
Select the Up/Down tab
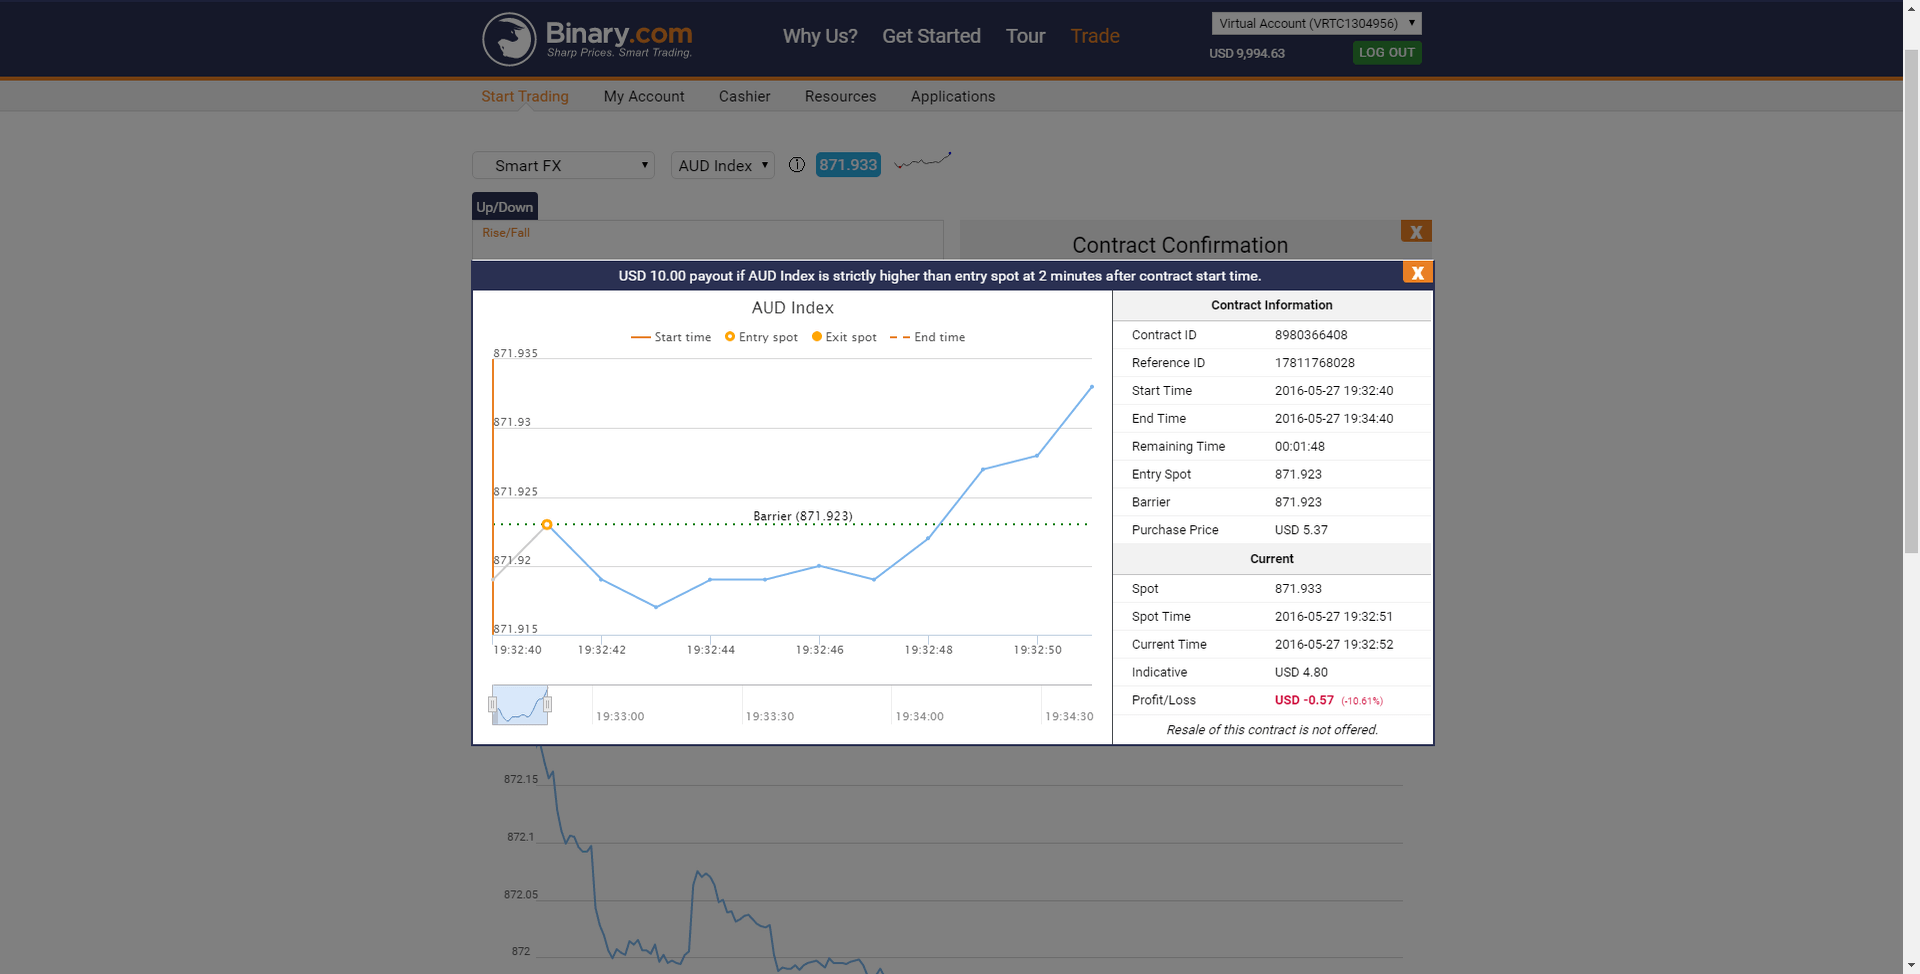tap(505, 207)
